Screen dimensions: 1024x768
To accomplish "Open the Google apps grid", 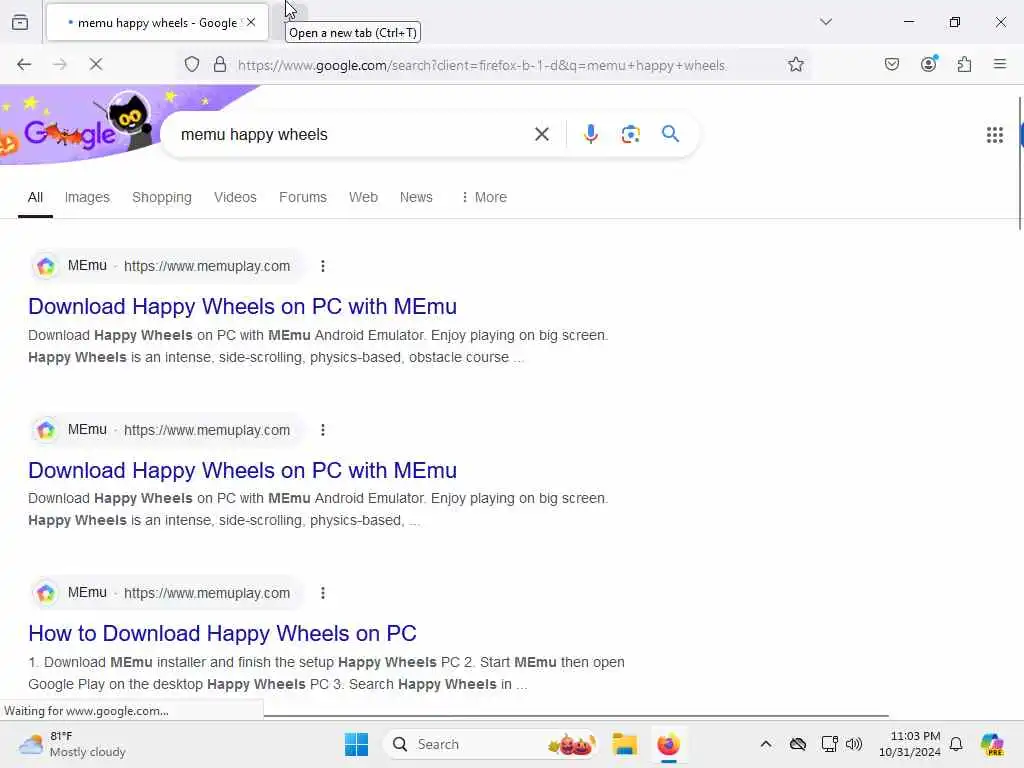I will [995, 135].
